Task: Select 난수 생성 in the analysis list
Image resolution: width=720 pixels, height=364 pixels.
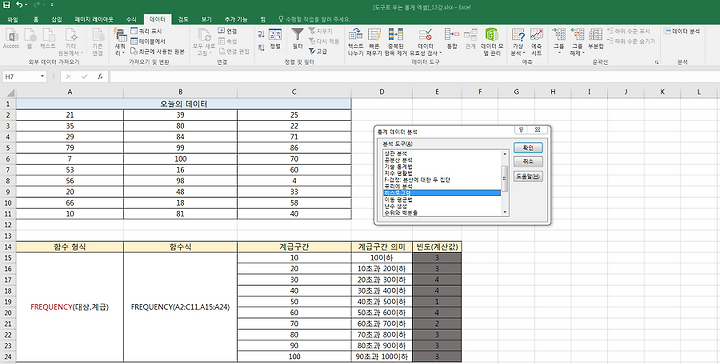Action: [x=396, y=206]
